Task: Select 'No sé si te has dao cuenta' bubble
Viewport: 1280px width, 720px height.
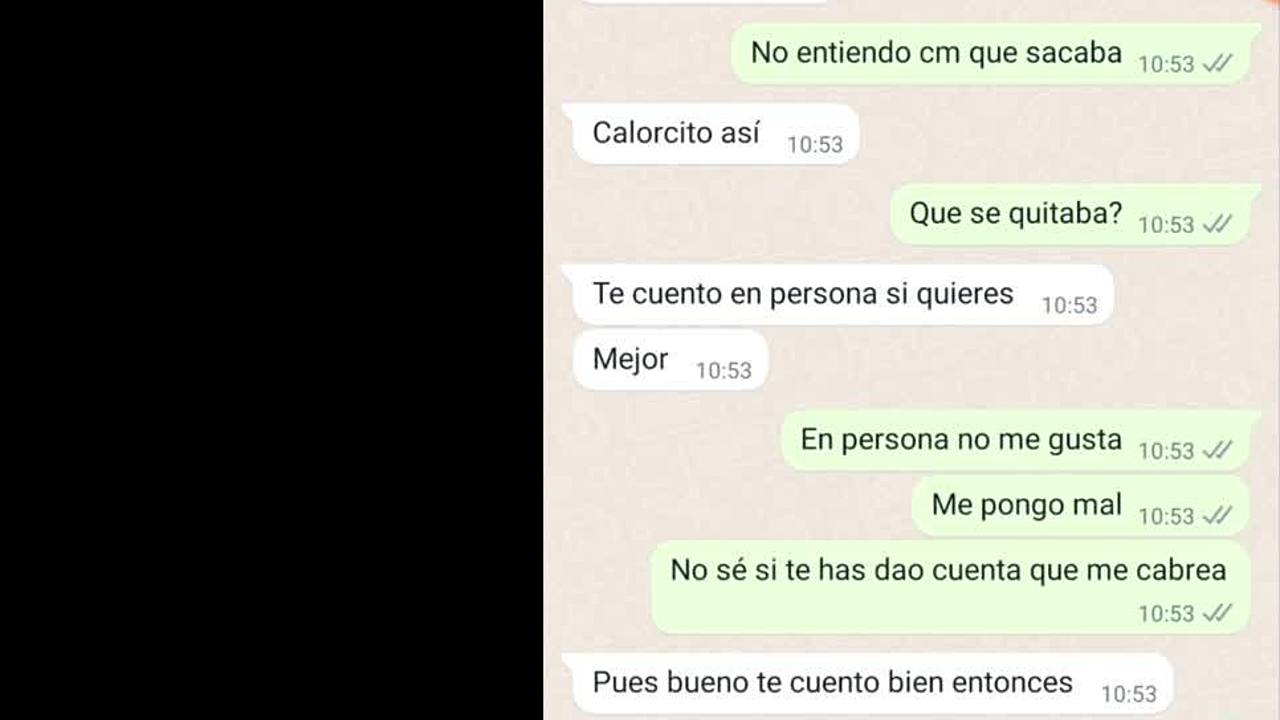Action: 951,587
